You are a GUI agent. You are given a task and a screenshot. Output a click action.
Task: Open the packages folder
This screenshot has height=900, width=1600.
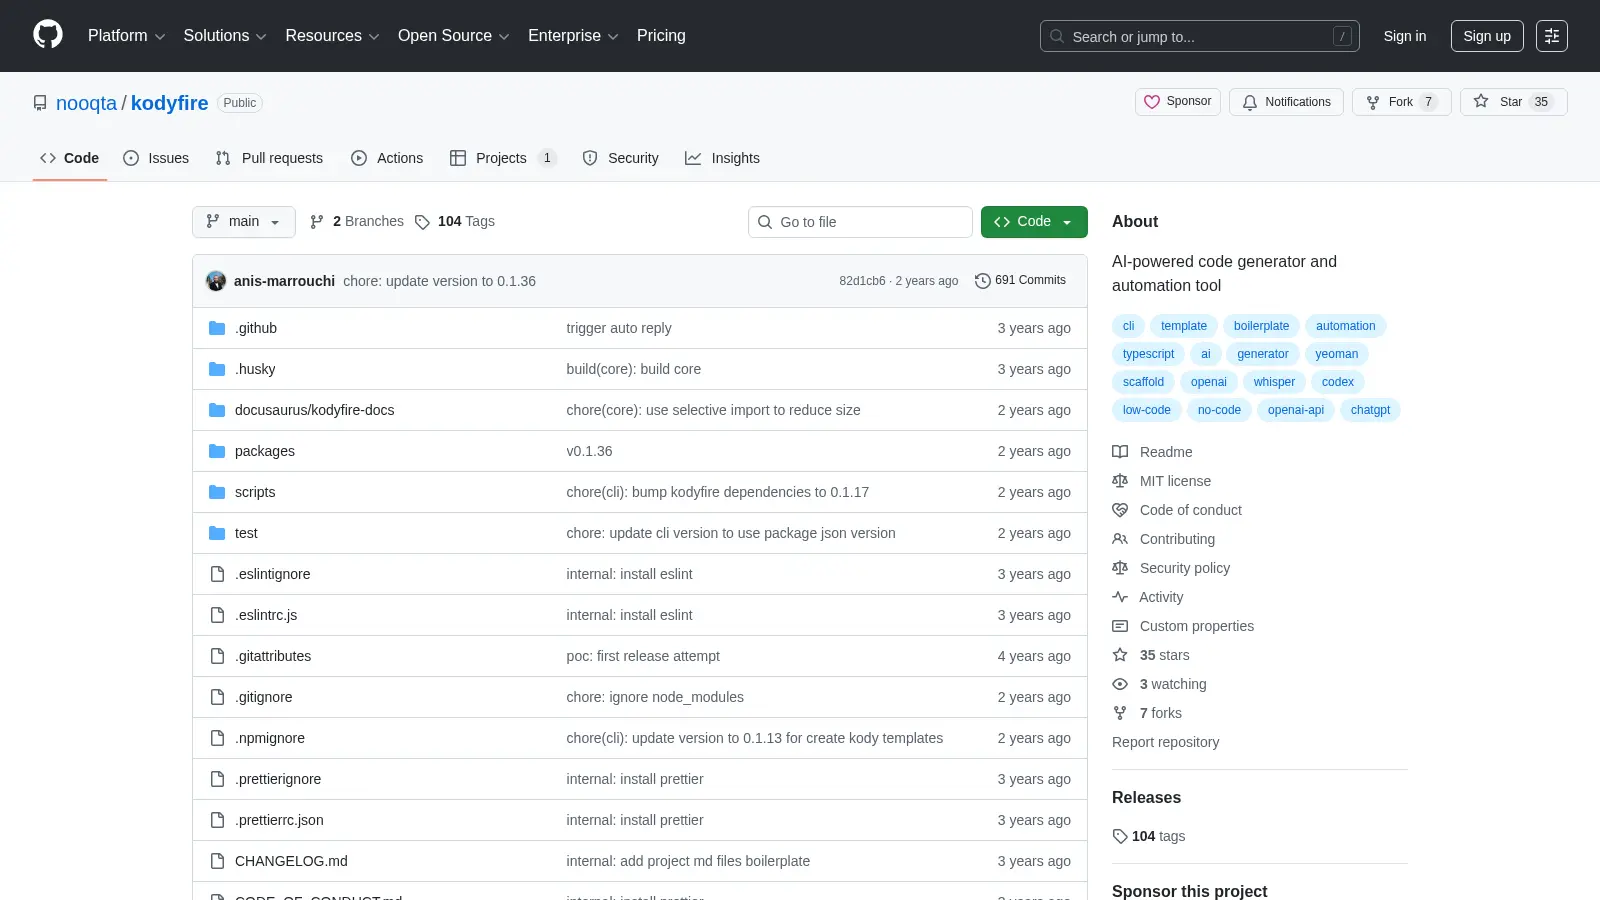pos(265,451)
